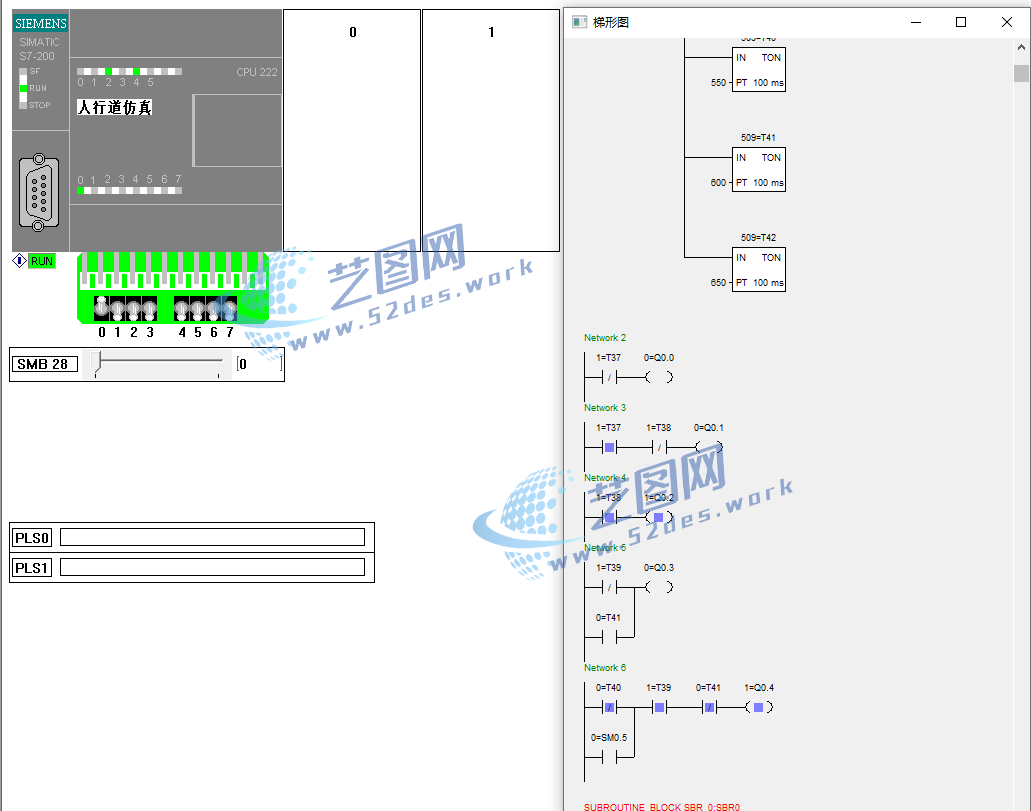1031x811 pixels.
Task: Click the output LED Q0.4 indicator
Action: (x=136, y=72)
